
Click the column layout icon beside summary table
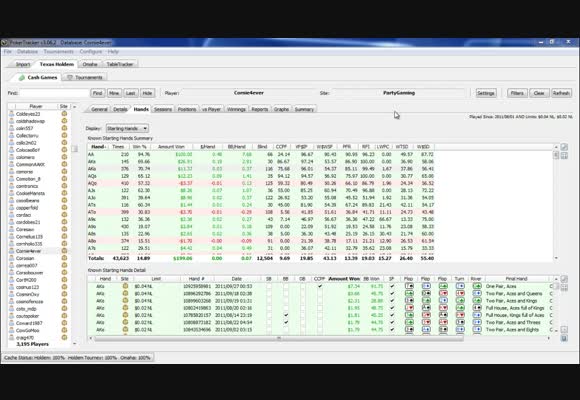click(x=564, y=156)
